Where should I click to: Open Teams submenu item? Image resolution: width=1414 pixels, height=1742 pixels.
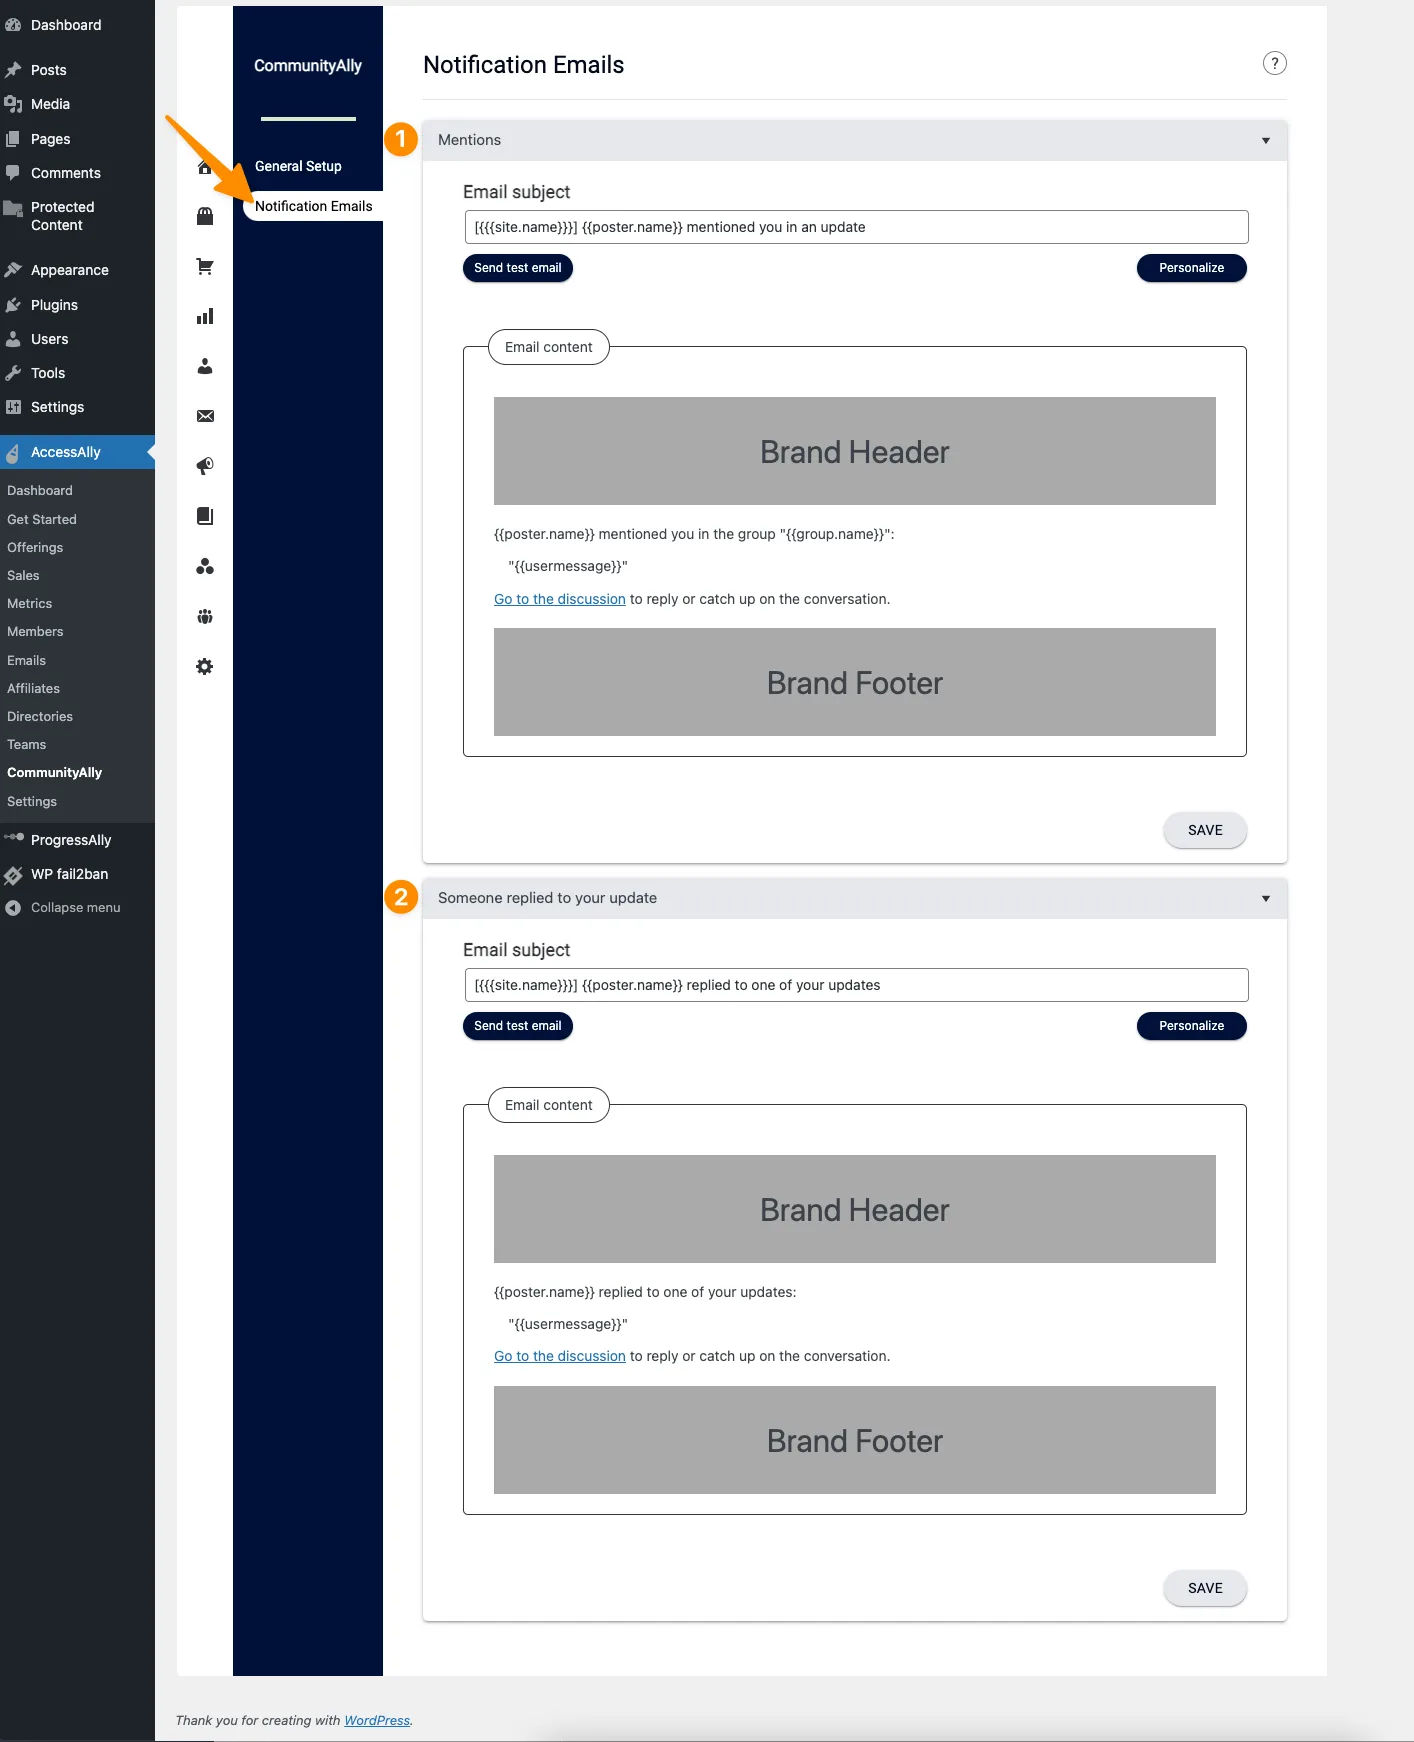27,745
